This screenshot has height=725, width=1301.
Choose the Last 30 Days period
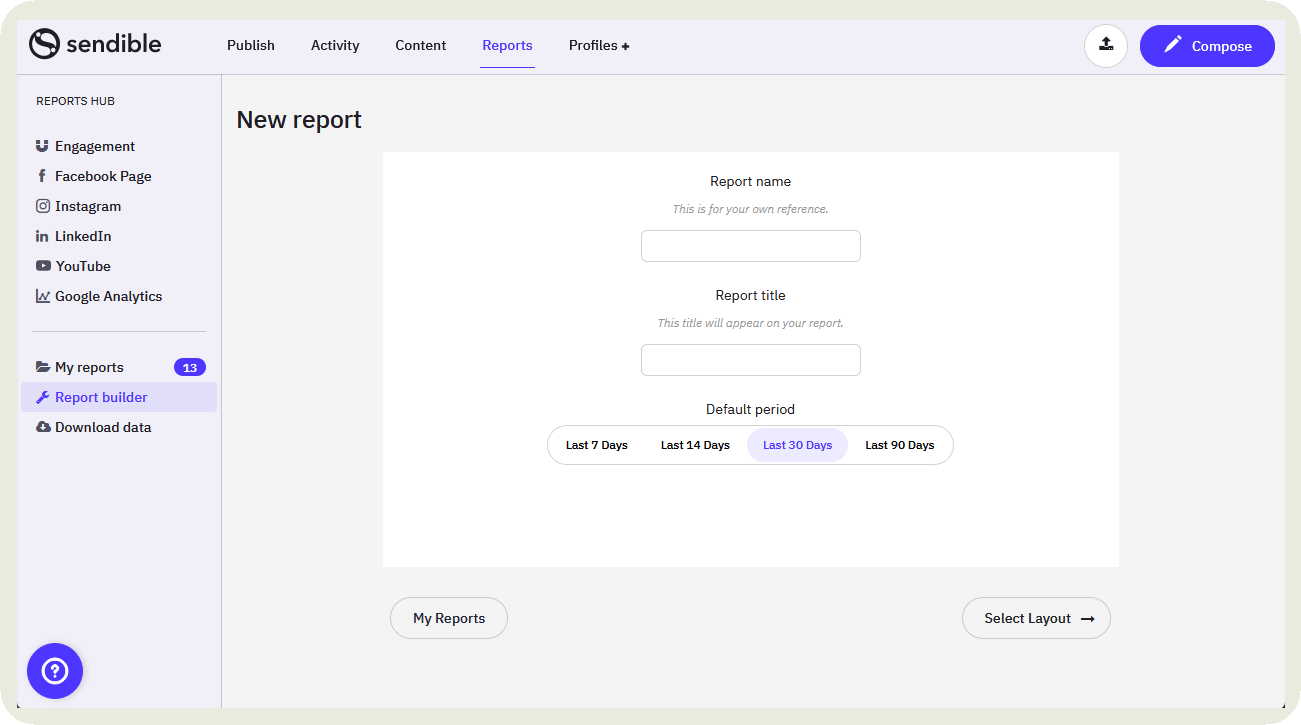click(x=797, y=445)
